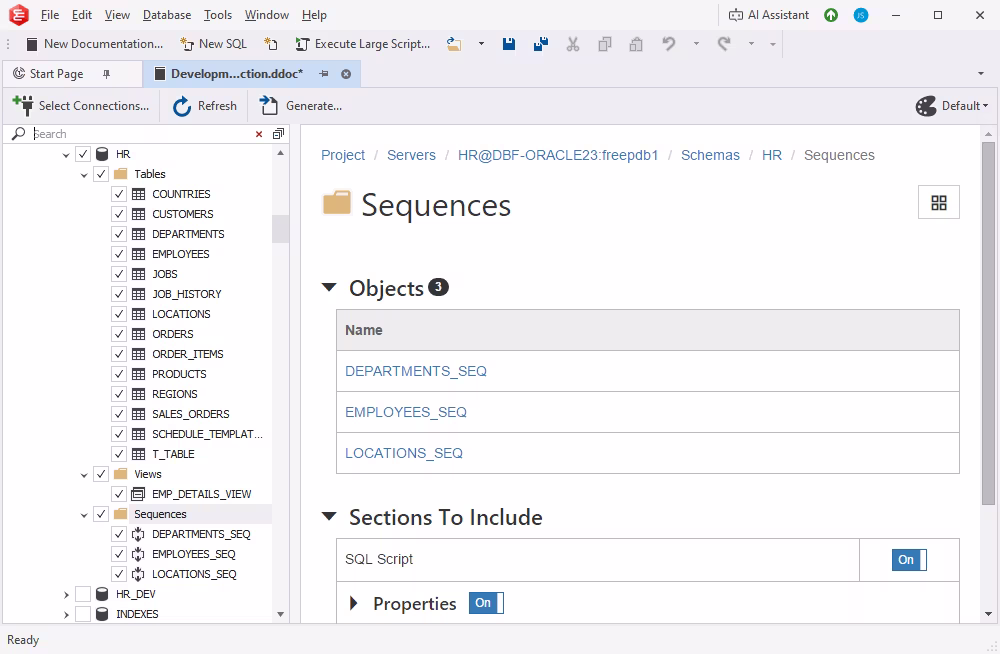Open the EMPLOYEES_SEQ link in table
1000x654 pixels.
click(406, 412)
